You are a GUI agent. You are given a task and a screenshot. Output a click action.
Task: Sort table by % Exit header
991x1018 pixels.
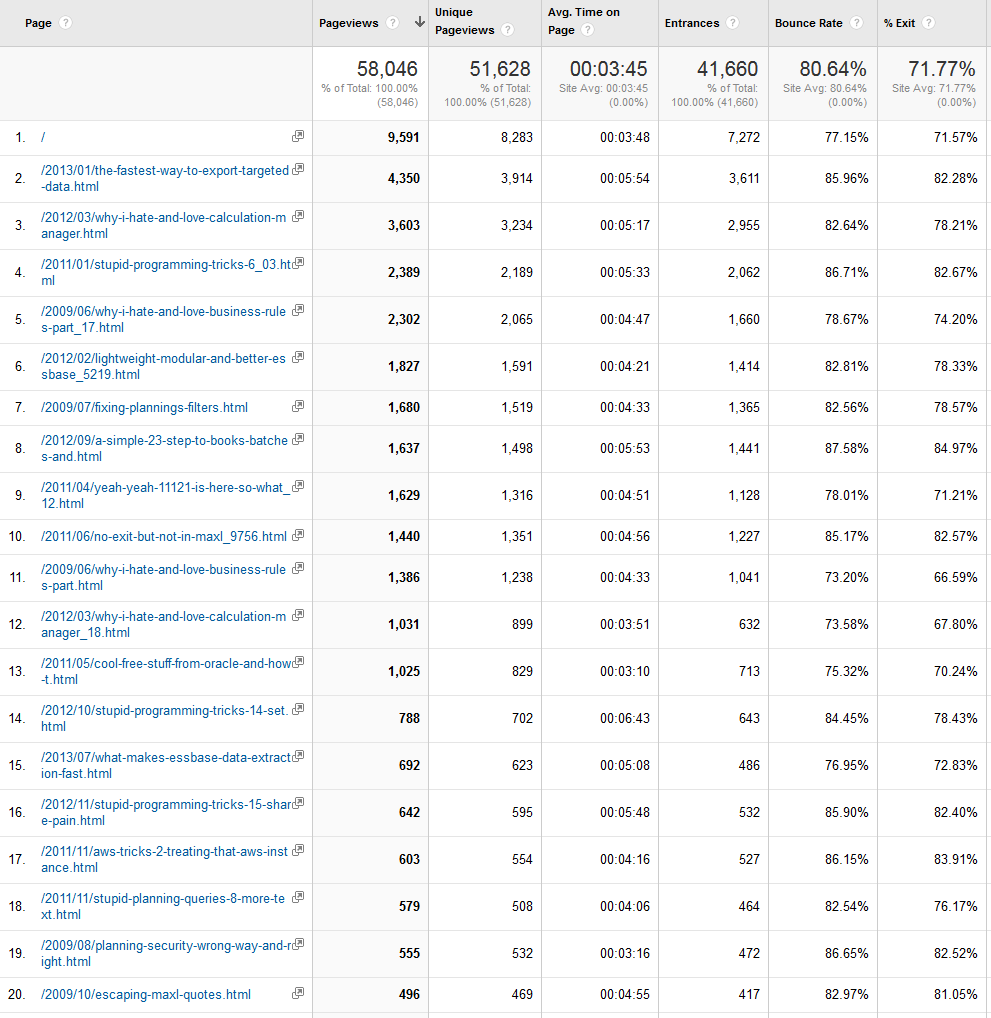[899, 23]
